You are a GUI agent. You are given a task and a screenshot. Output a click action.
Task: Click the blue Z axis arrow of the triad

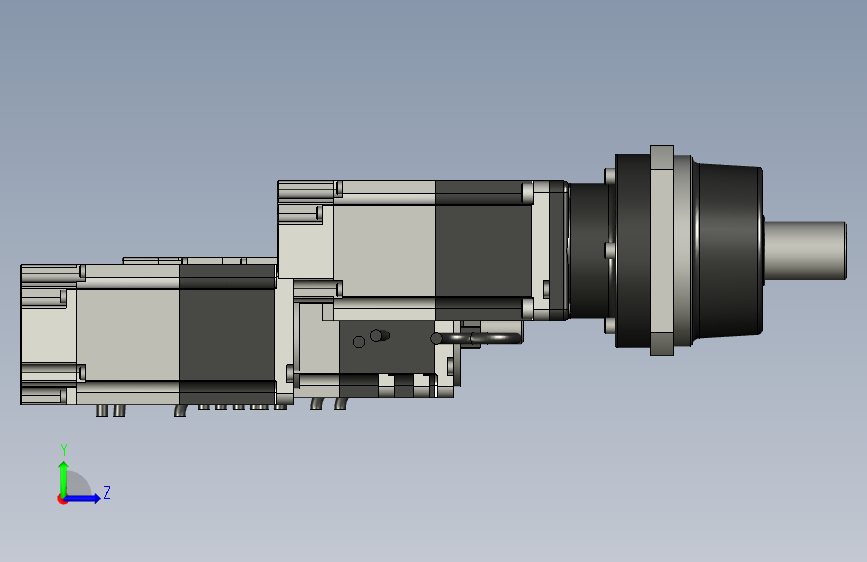[x=83, y=498]
